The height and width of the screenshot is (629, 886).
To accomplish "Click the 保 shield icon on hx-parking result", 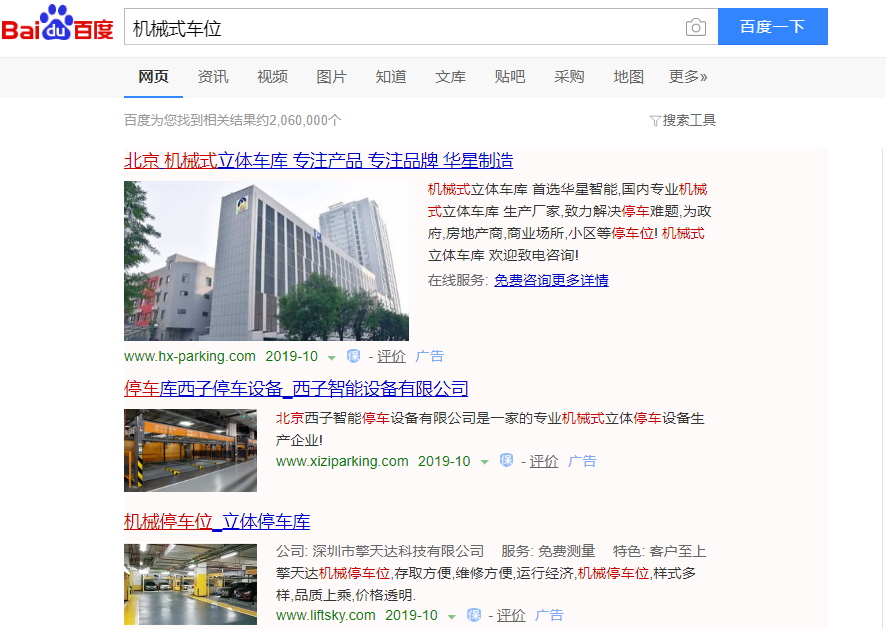I will click(x=354, y=356).
